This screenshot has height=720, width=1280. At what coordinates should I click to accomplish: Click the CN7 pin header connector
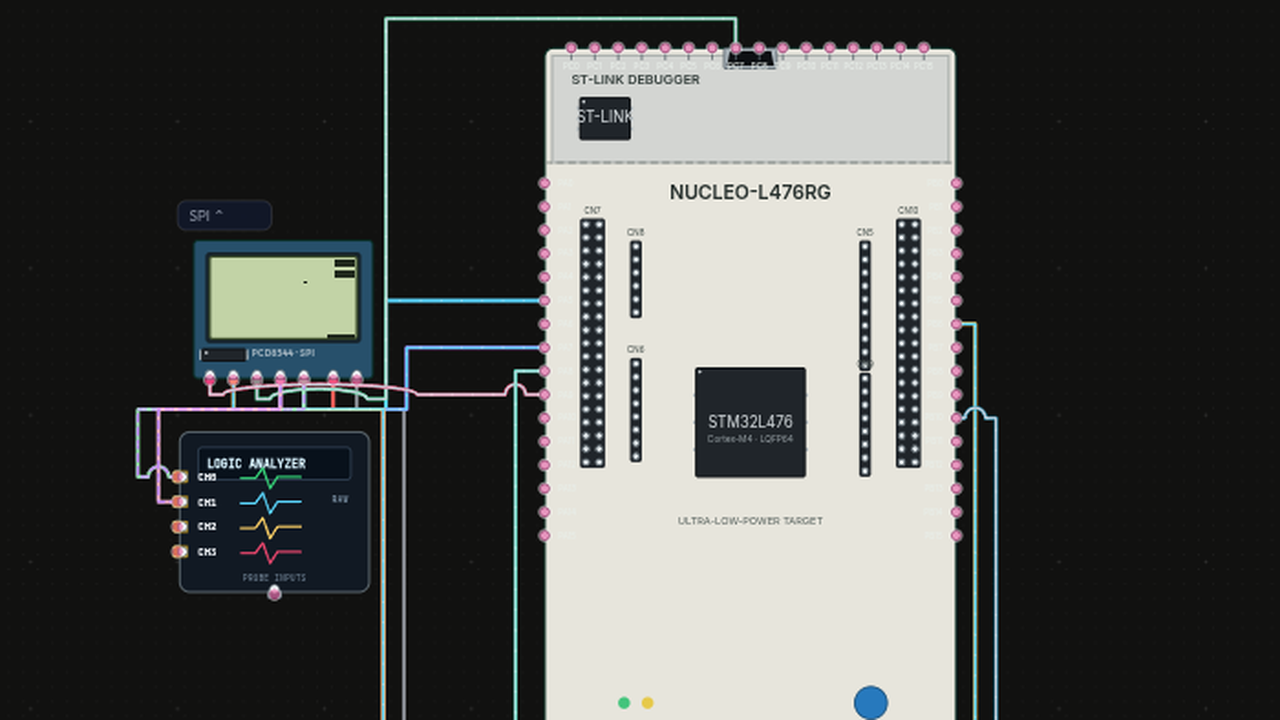click(592, 343)
